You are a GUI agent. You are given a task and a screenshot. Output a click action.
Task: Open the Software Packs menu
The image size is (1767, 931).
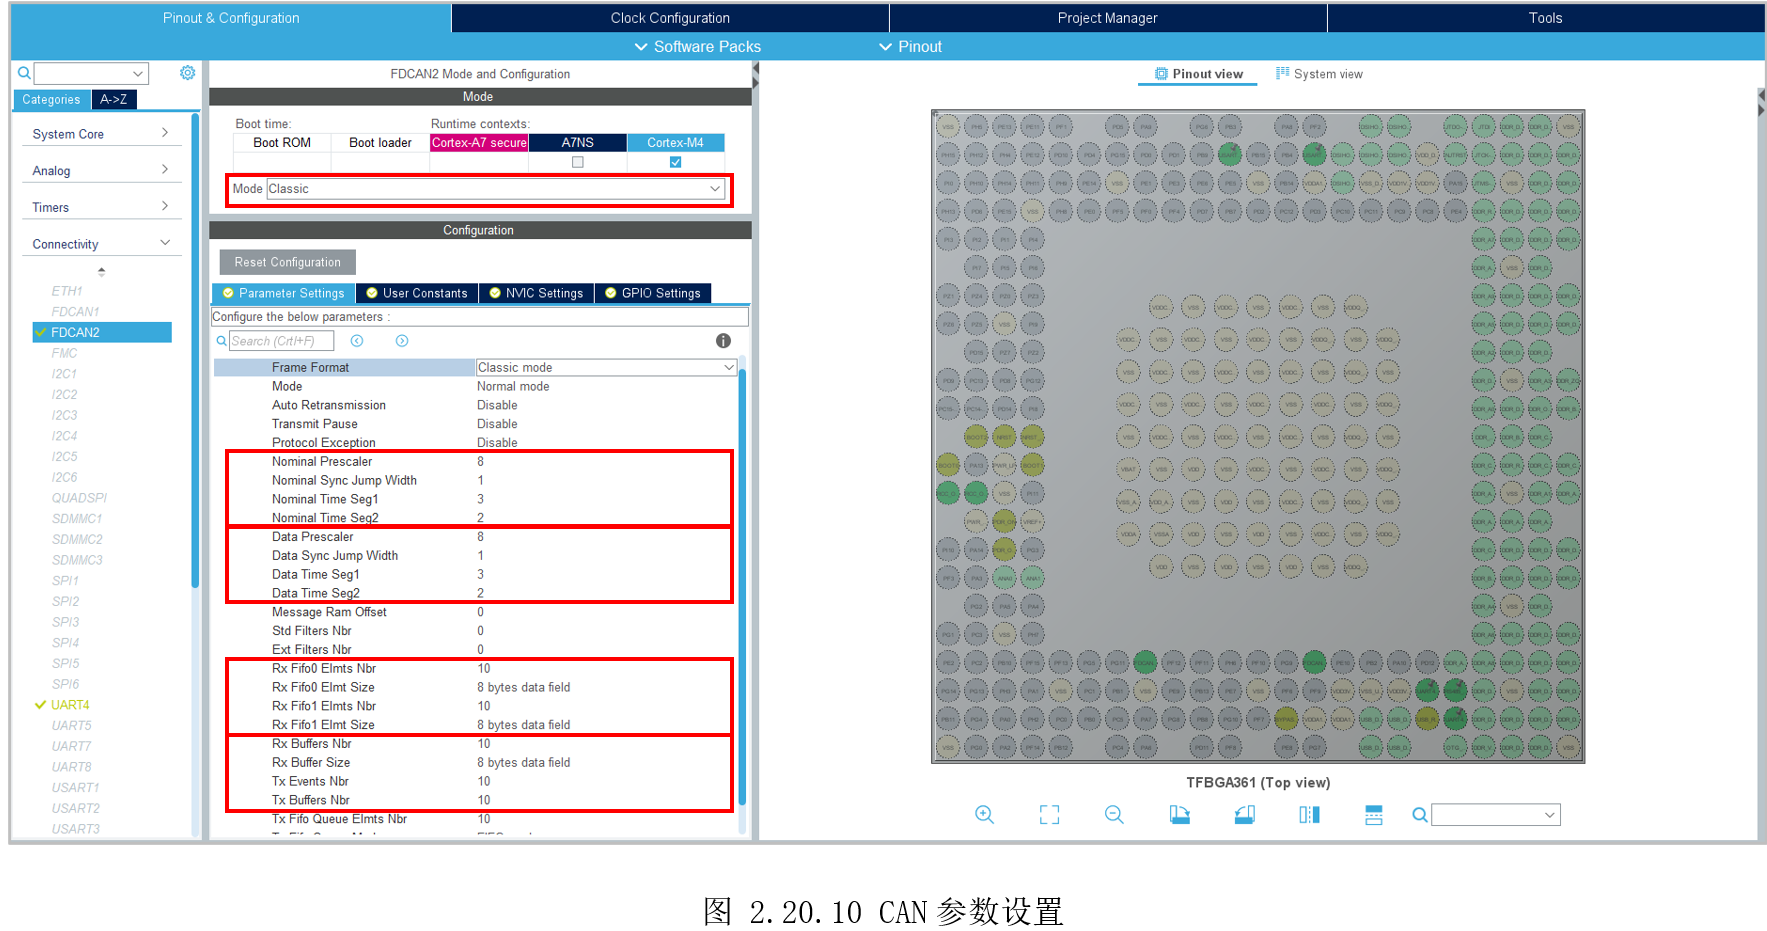point(698,47)
